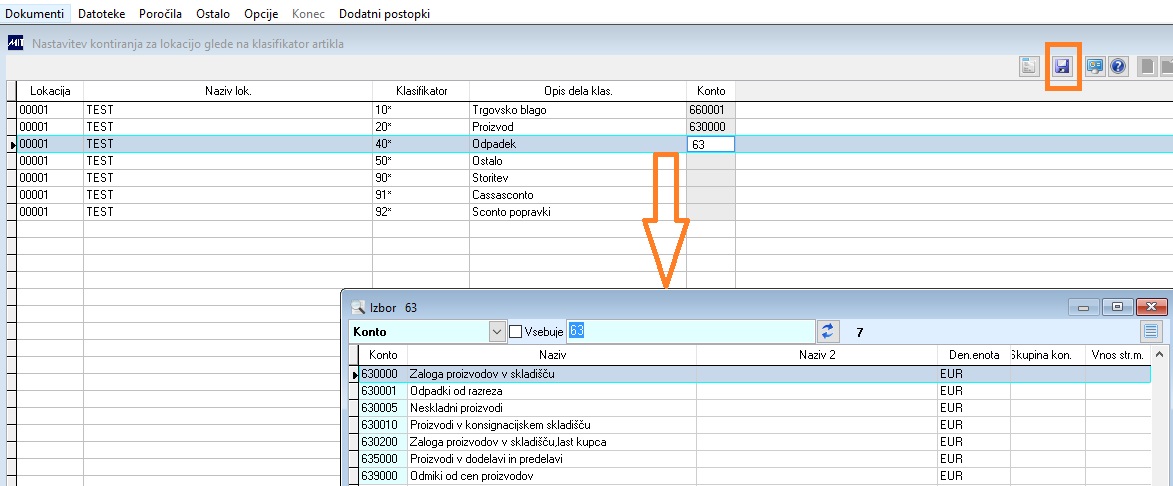Click the refresh arrows icon in Izbor window
The image size is (1173, 486).
tap(827, 331)
